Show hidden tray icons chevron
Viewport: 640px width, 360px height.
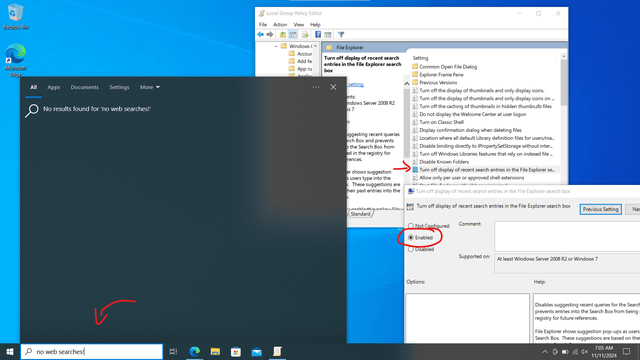coord(545,351)
